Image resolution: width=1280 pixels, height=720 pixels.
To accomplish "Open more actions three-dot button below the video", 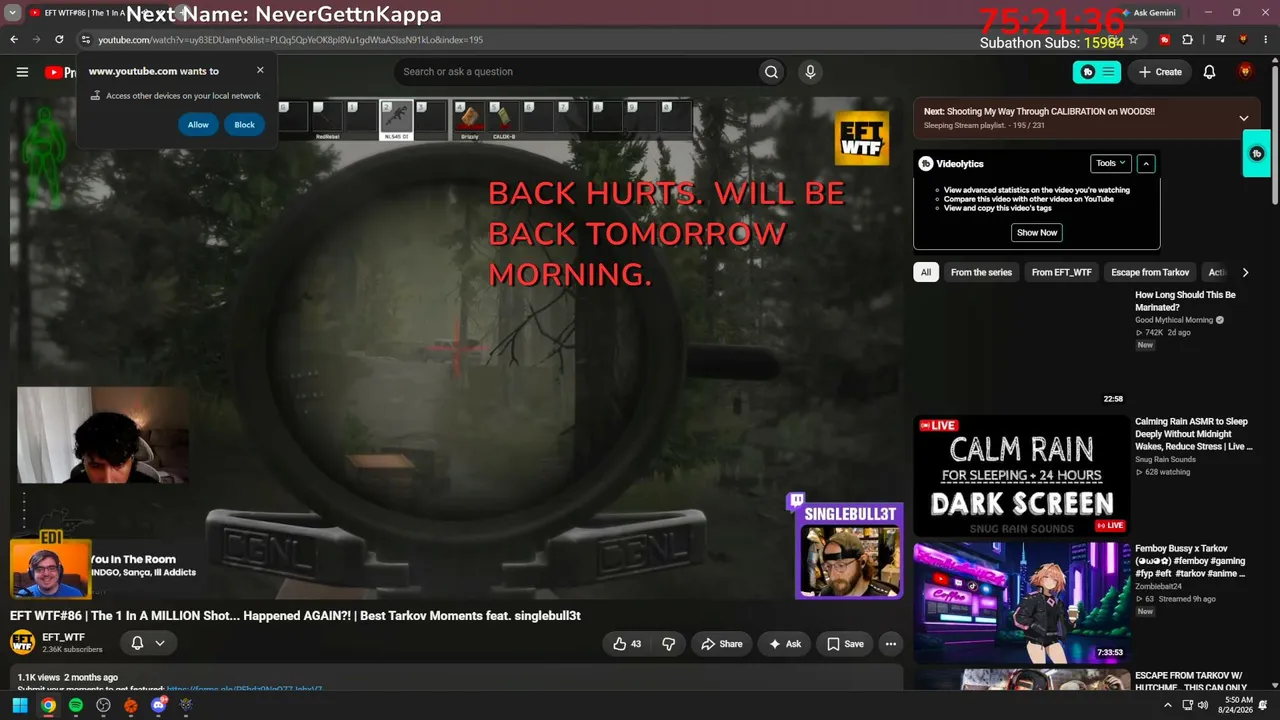I will point(890,644).
